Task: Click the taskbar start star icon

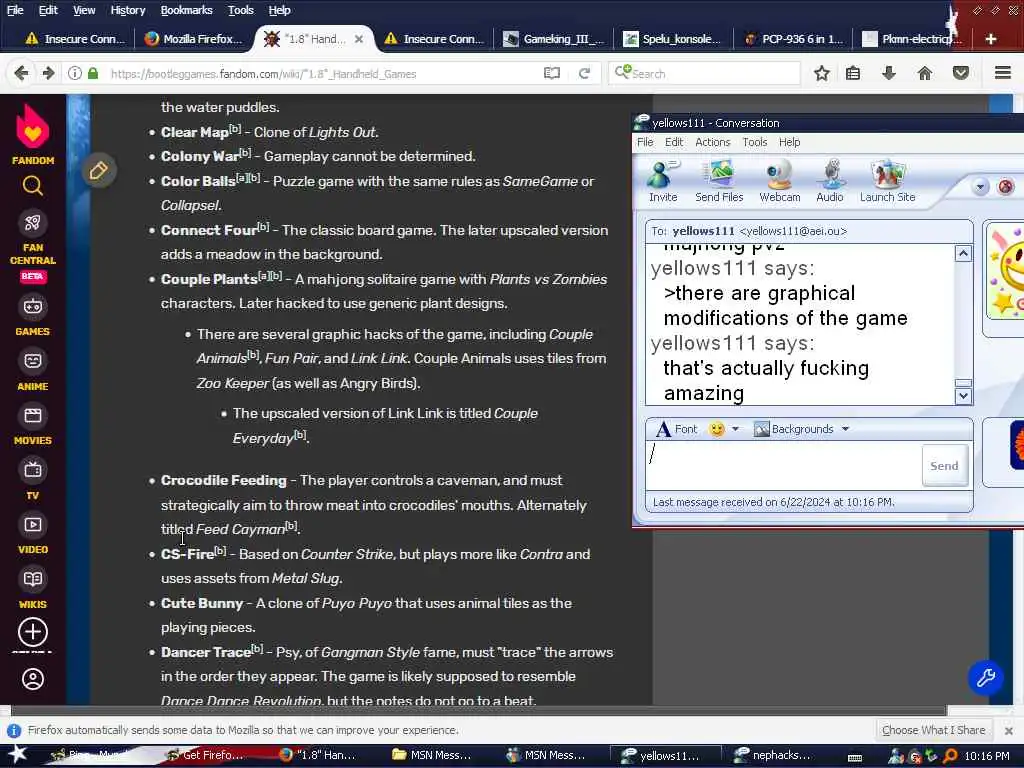Action: point(18,754)
